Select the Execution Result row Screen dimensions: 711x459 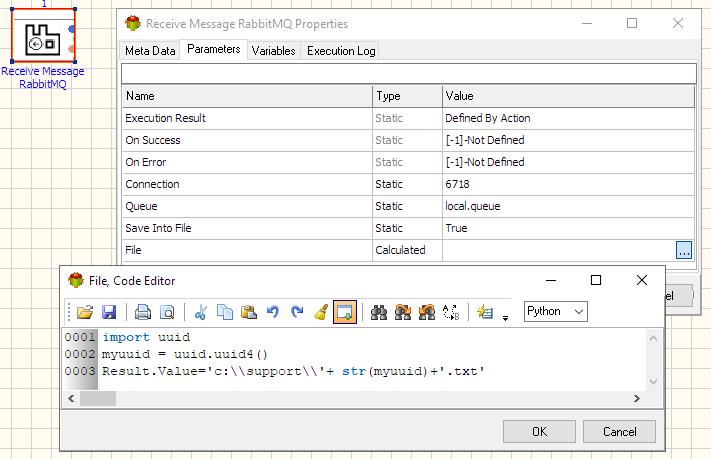pos(409,118)
